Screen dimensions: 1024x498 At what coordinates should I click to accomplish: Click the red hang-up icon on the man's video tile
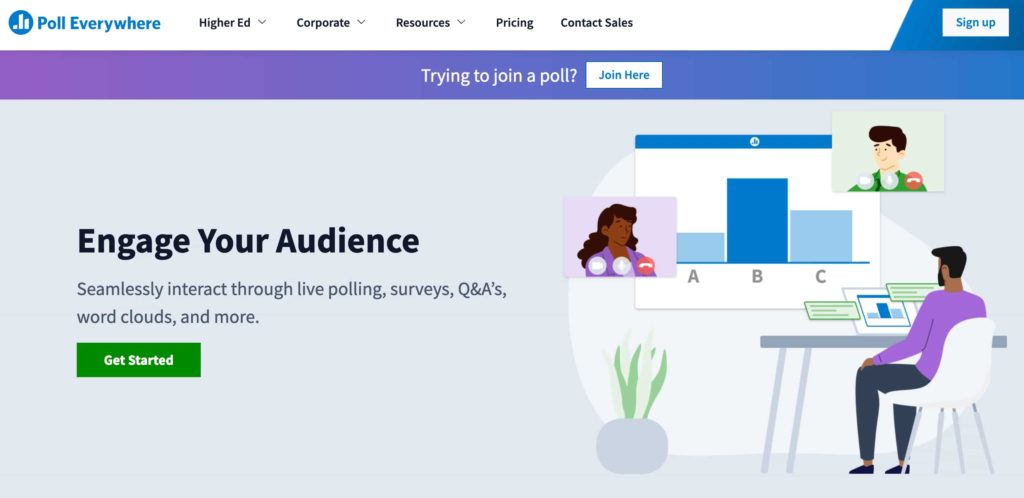(x=912, y=181)
